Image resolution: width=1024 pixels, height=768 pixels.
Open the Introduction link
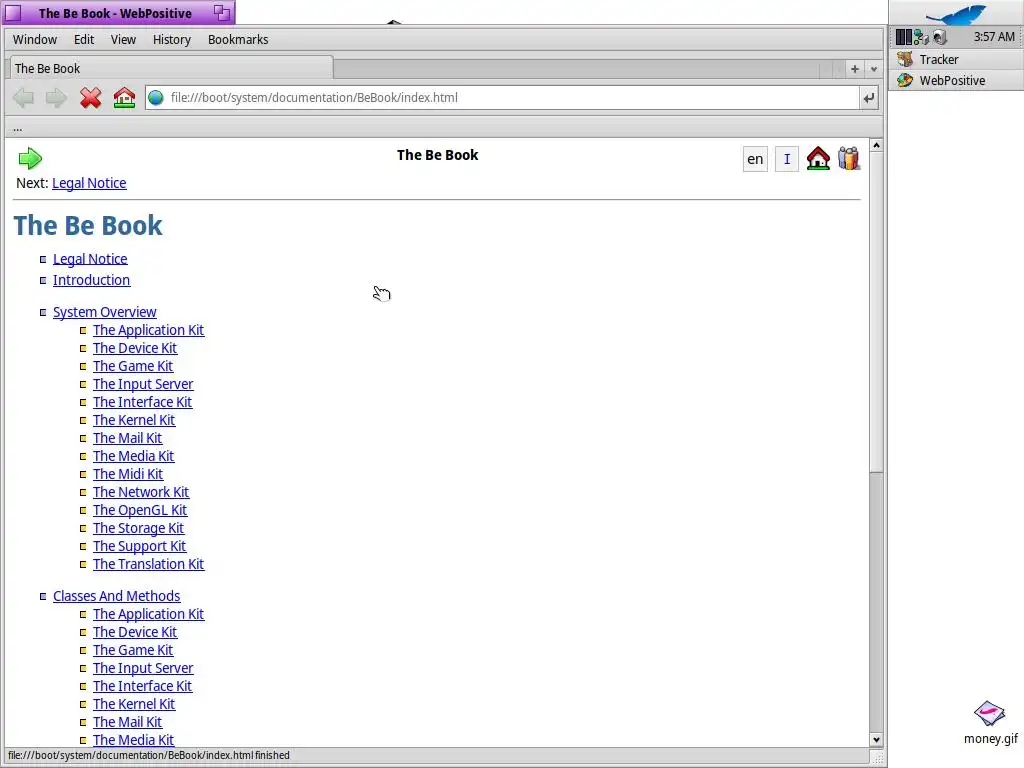[x=91, y=280]
